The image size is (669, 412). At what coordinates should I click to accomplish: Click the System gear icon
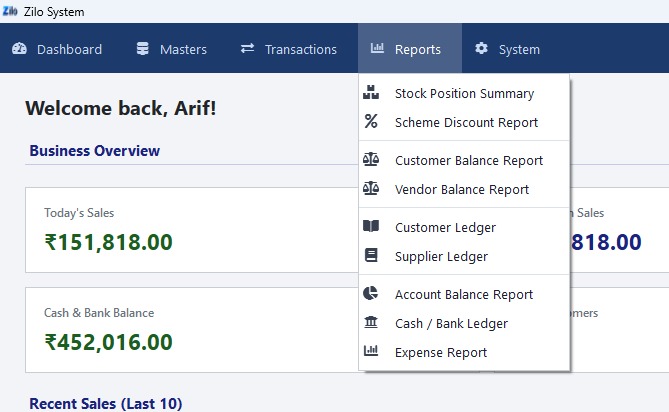point(481,48)
